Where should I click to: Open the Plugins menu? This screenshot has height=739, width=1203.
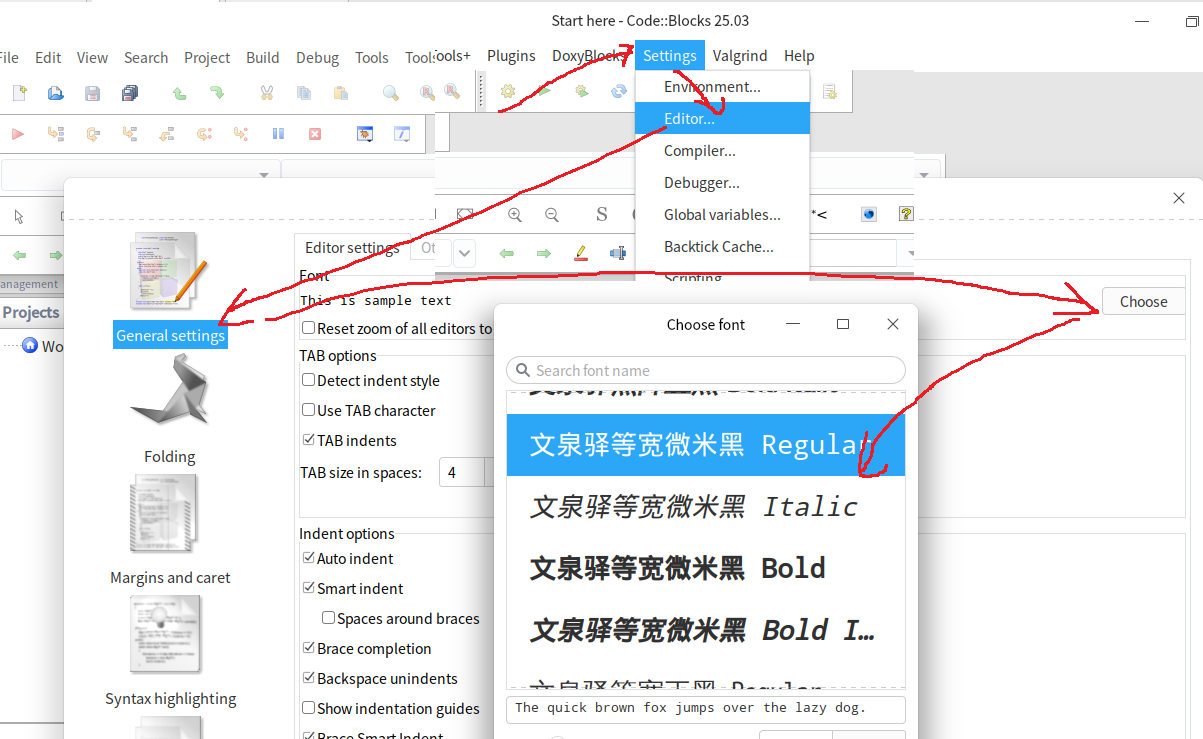511,56
